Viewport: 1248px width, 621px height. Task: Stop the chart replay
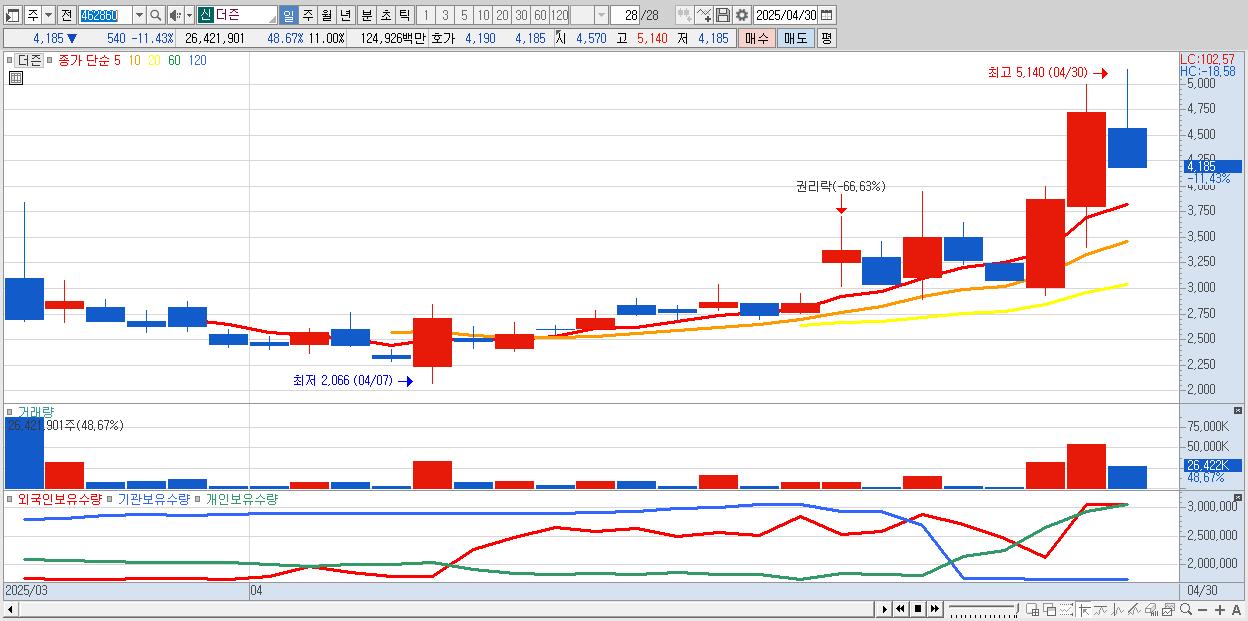pyautogui.click(x=918, y=609)
